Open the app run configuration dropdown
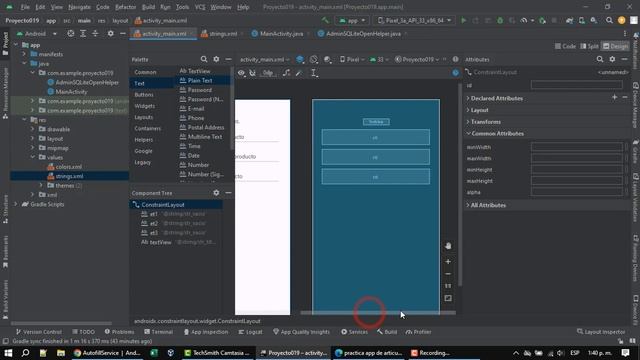640x360 pixels. click(x=352, y=20)
